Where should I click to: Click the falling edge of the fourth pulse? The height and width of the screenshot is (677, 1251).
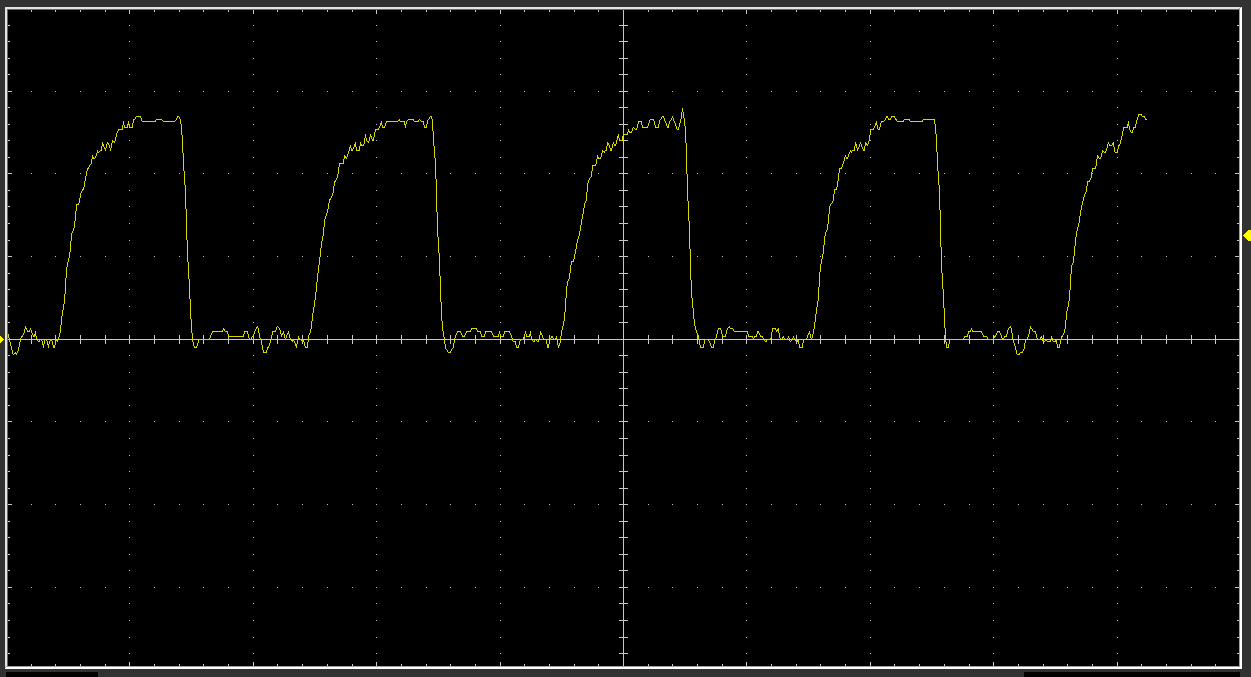tap(941, 230)
